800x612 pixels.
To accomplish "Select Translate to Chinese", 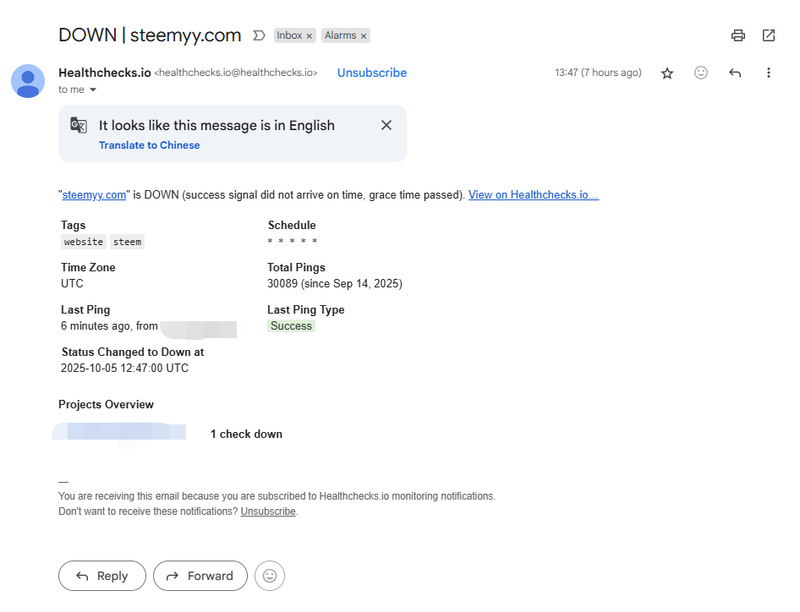I will (x=149, y=145).
